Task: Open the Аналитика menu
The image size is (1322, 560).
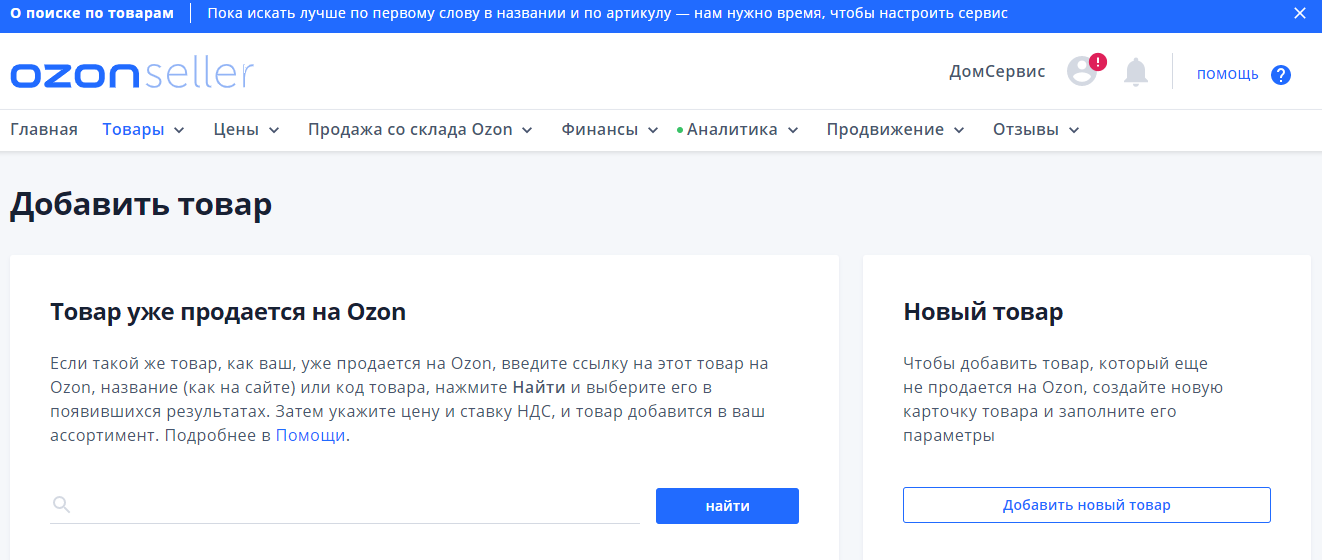Action: [731, 129]
